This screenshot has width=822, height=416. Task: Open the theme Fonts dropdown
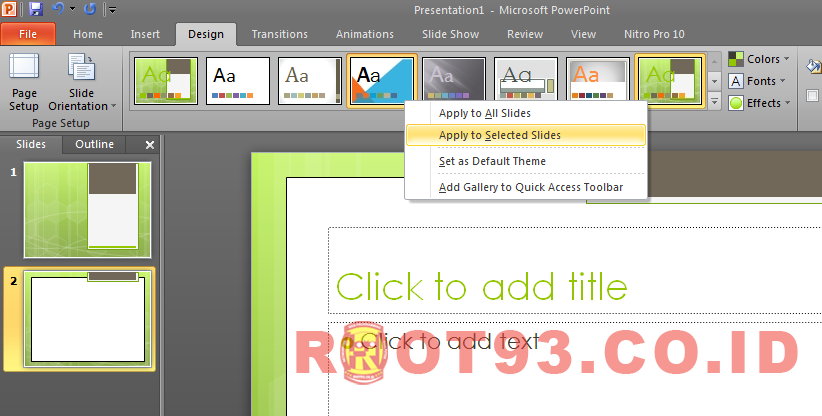757,81
